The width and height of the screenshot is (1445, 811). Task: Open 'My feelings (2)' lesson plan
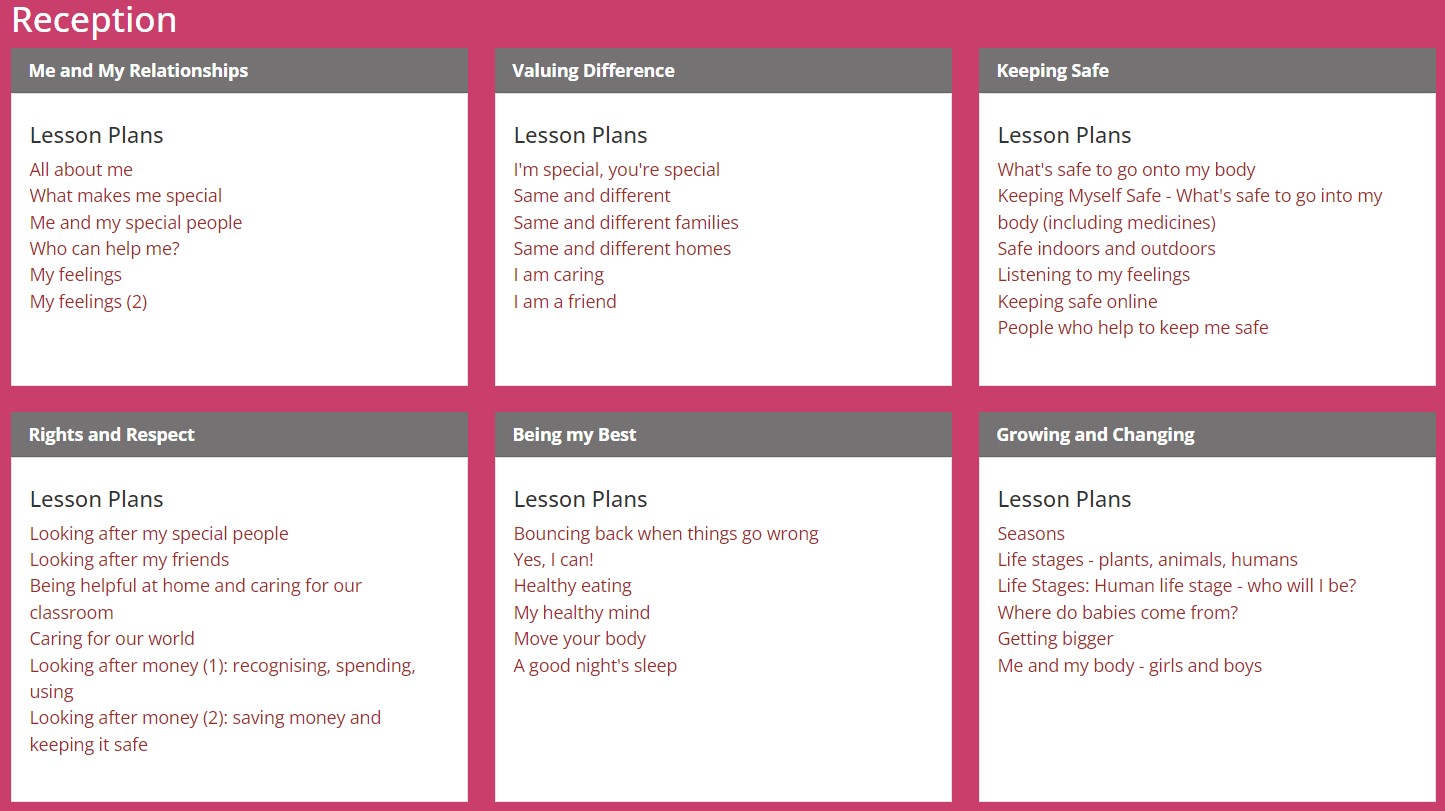click(89, 301)
